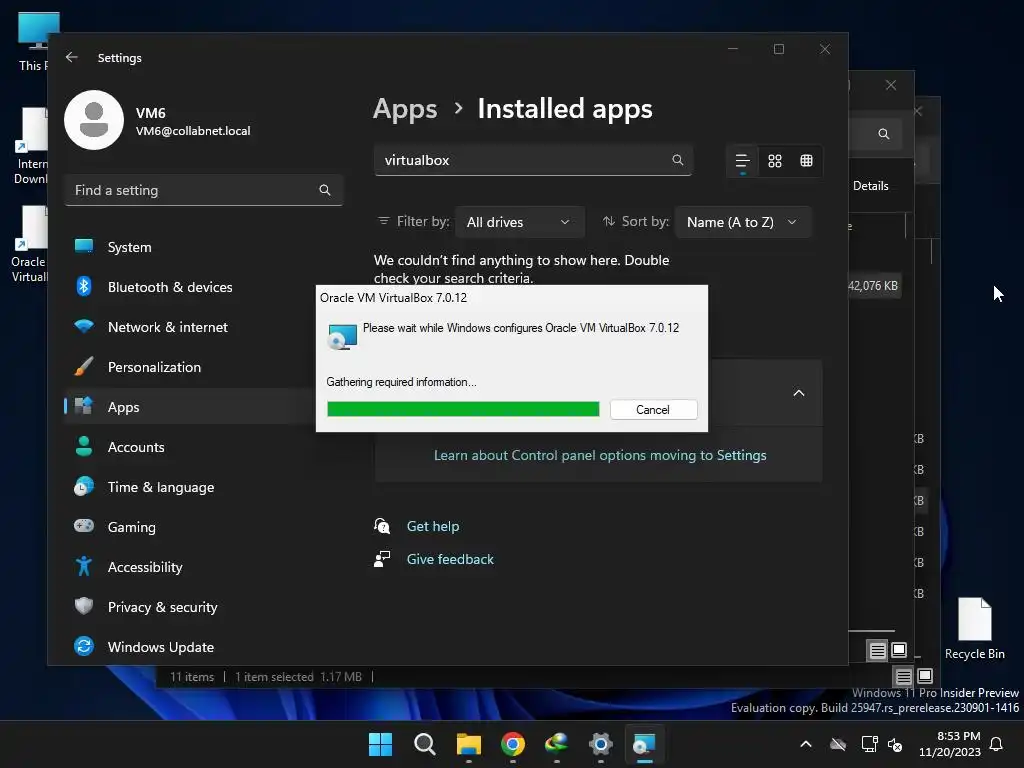This screenshot has width=1024, height=768.
Task: Open the VM6 user profile picture
Action: point(94,120)
